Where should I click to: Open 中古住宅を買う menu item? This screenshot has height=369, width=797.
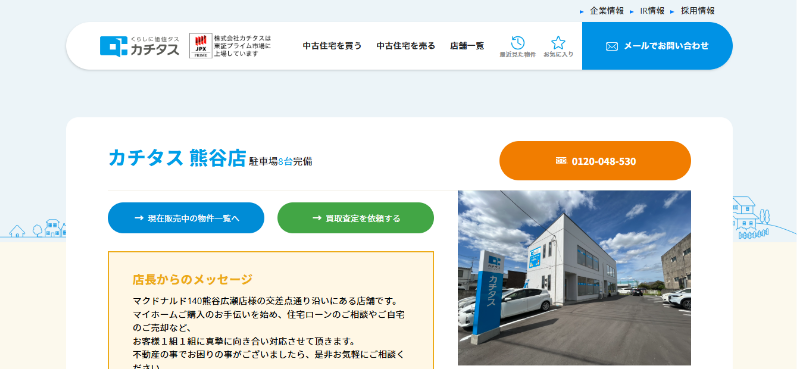click(x=332, y=46)
